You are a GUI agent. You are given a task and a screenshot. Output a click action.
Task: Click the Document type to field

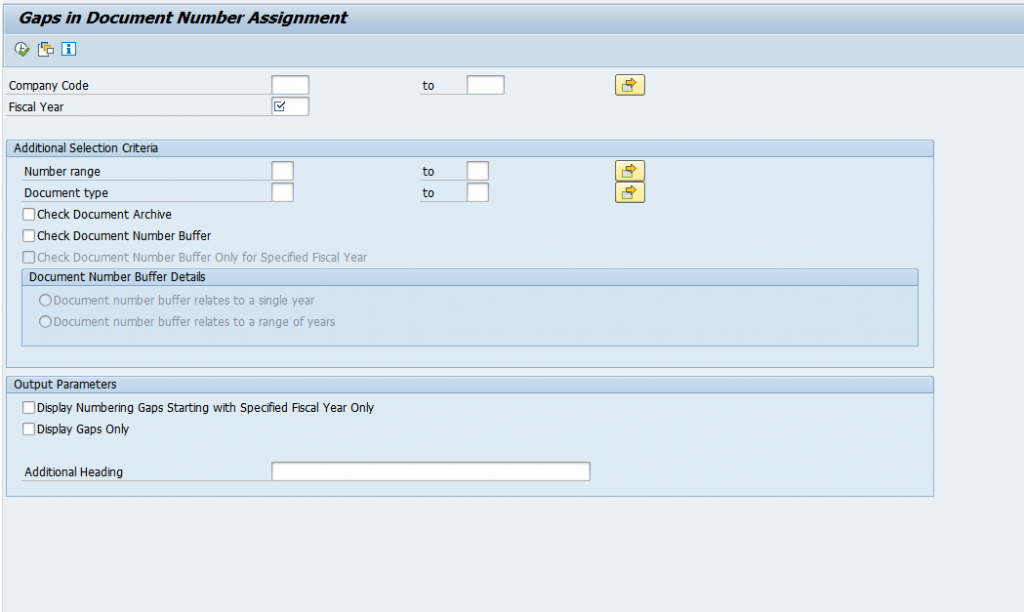point(477,192)
